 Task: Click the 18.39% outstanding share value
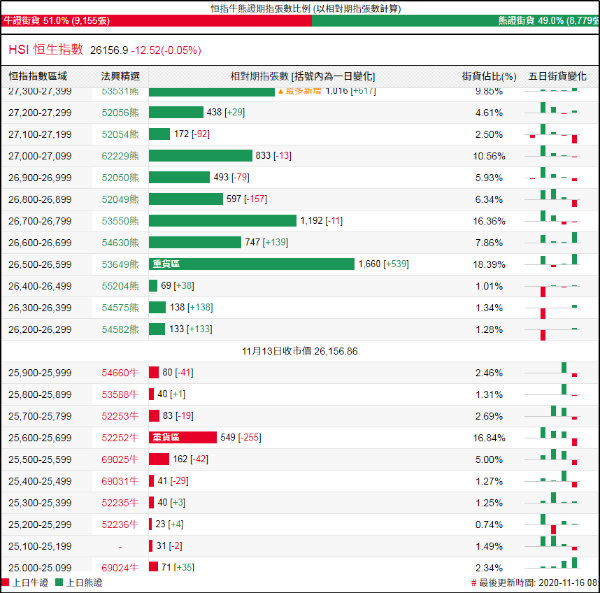click(x=489, y=264)
